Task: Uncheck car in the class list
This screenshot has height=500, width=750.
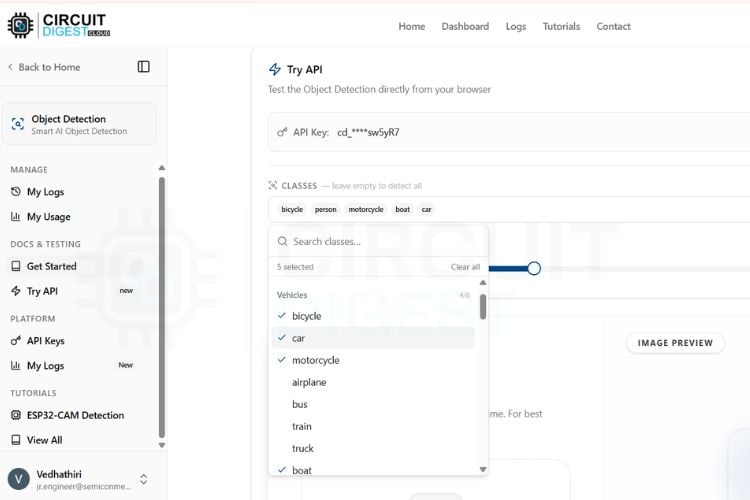Action: click(x=373, y=338)
